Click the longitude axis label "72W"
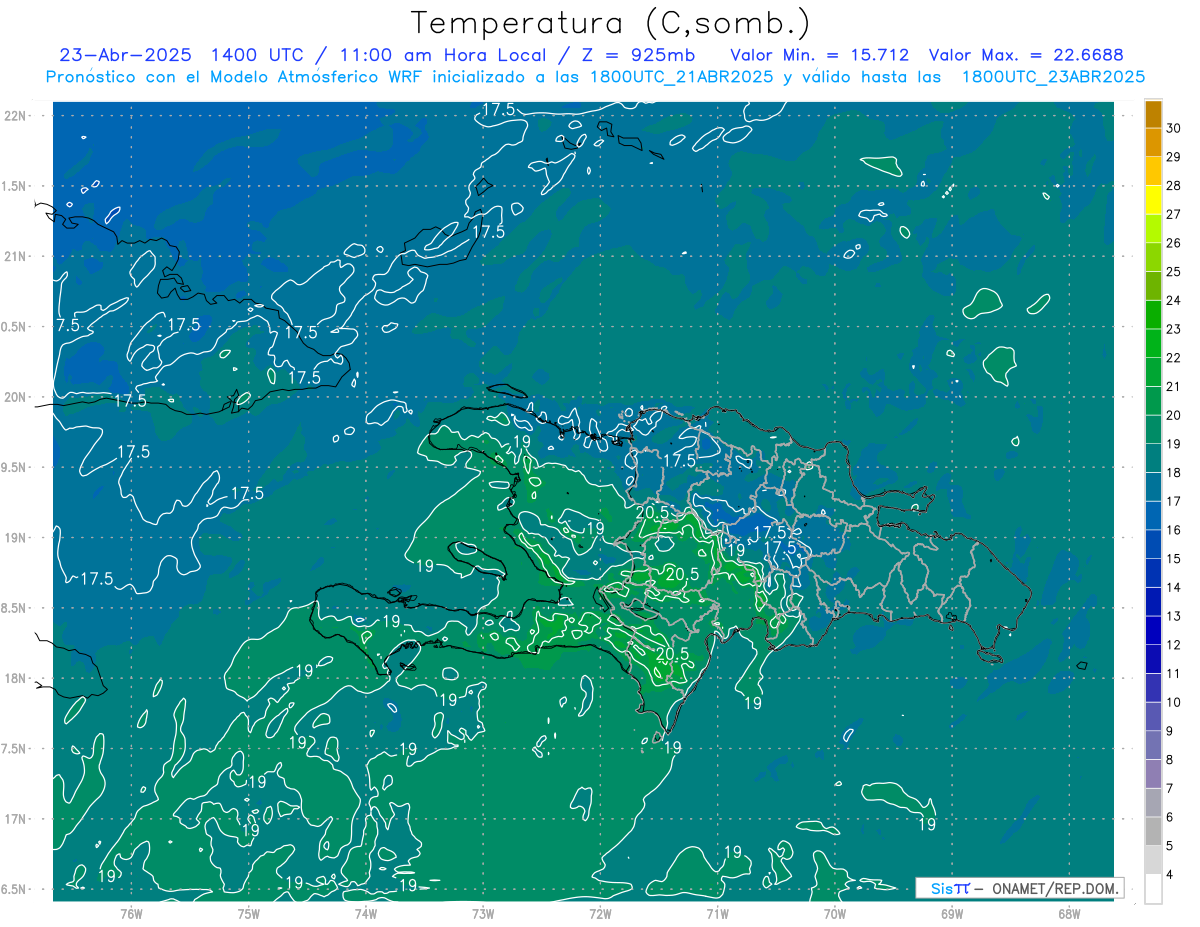The width and height of the screenshot is (1200, 927). [x=600, y=913]
